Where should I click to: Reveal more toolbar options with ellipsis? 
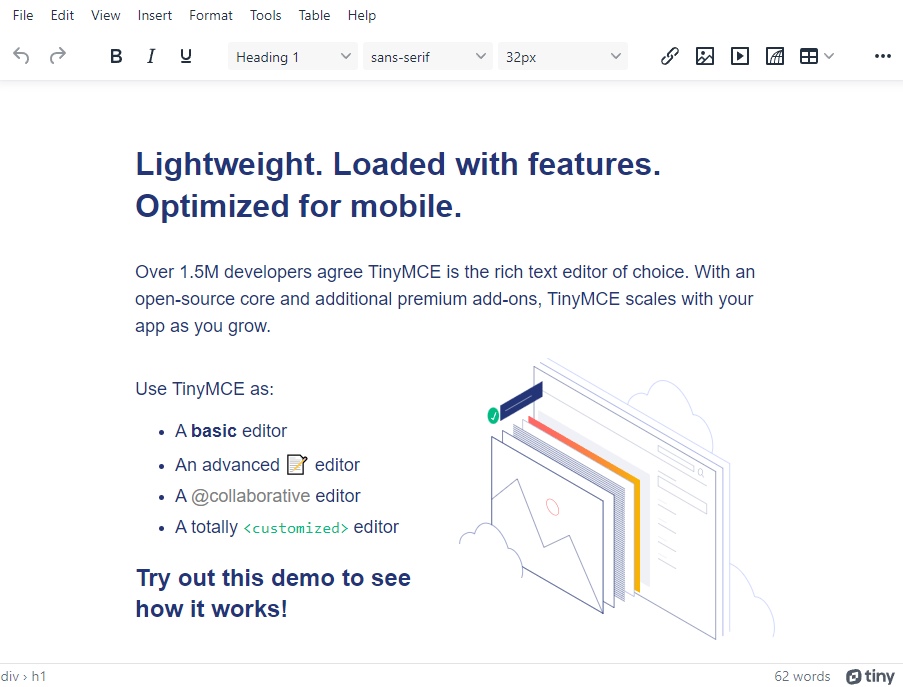883,56
